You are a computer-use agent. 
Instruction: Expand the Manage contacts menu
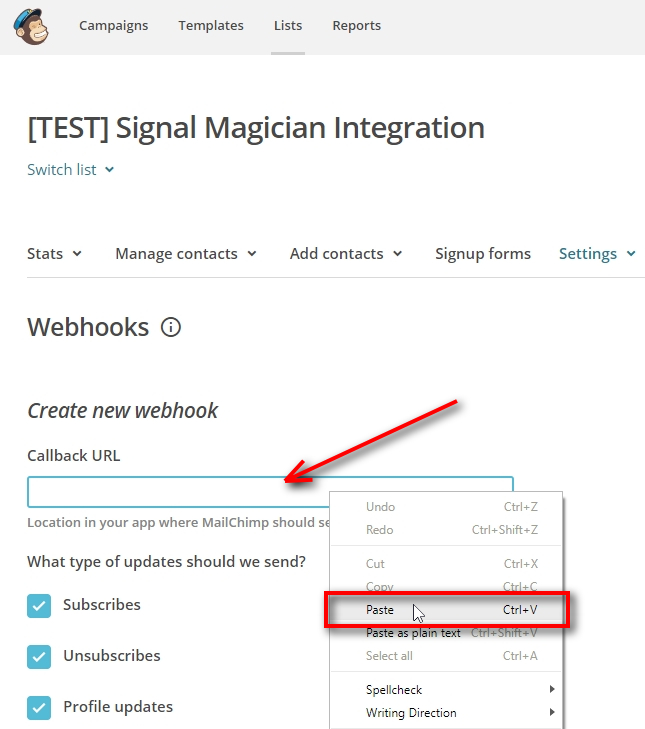[x=185, y=254]
